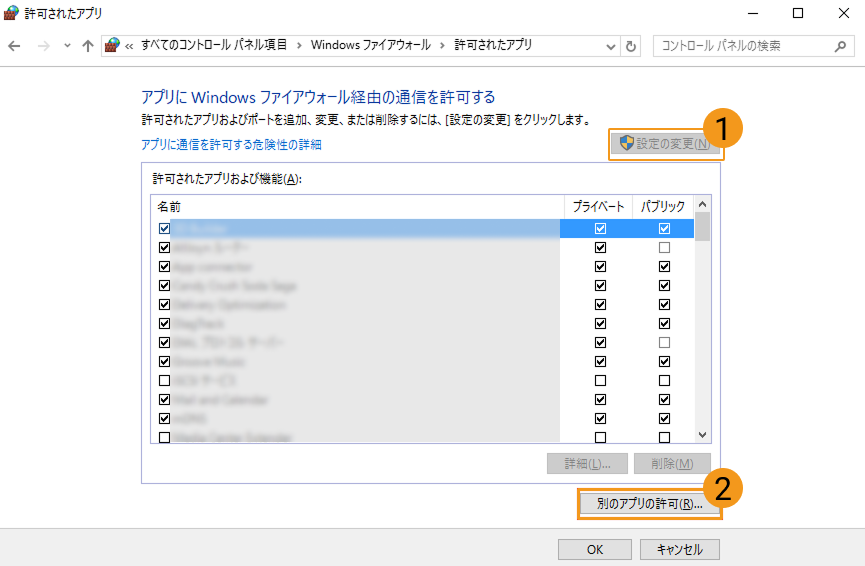Go back with the left arrow button
Image resolution: width=865 pixels, height=566 pixels.
point(14,46)
